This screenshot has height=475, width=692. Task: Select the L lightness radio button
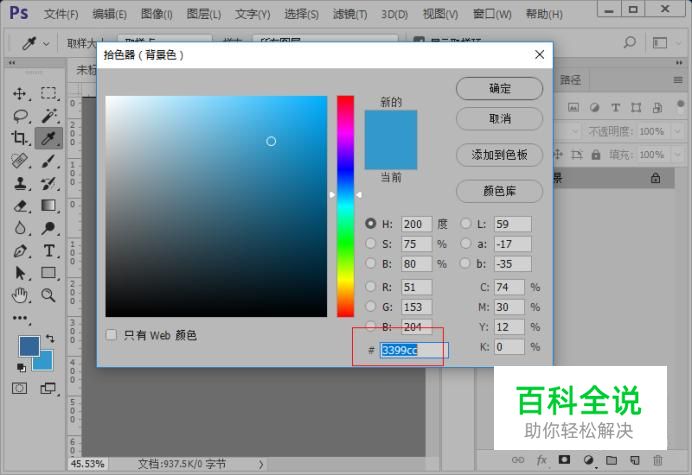[x=465, y=223]
